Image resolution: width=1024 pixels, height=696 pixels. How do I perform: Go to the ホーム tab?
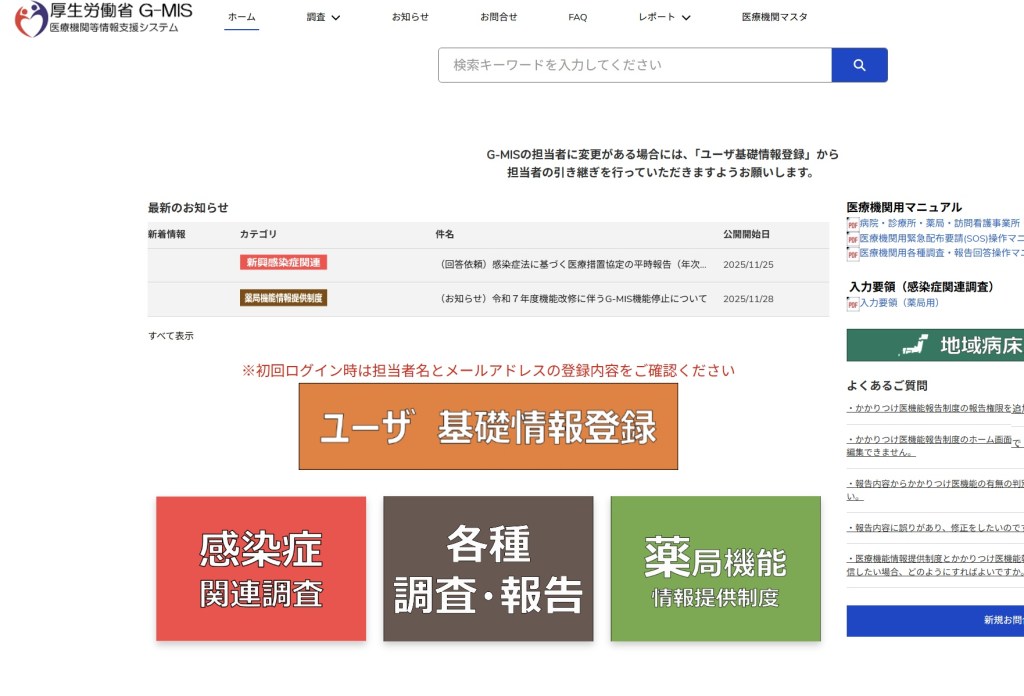pos(241,17)
